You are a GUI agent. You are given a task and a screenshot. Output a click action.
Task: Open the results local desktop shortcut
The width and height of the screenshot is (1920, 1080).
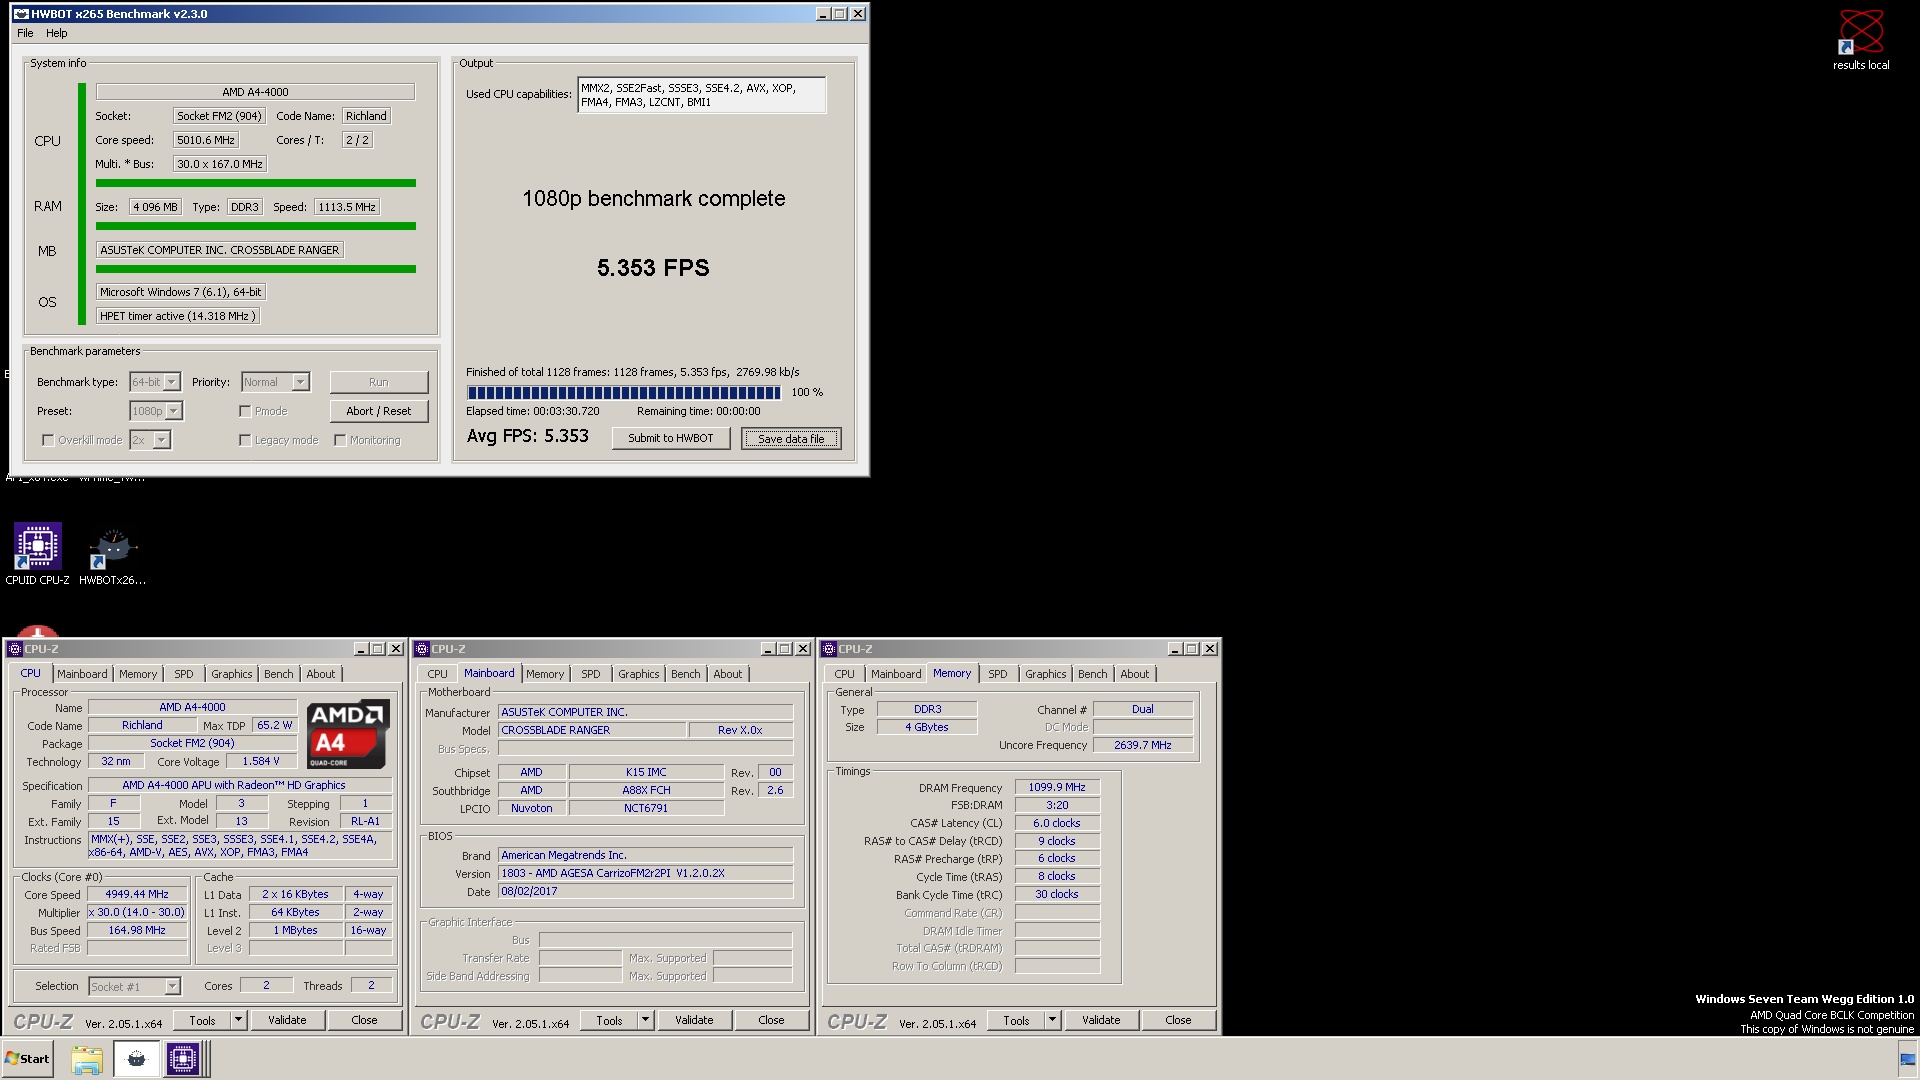[x=1860, y=40]
